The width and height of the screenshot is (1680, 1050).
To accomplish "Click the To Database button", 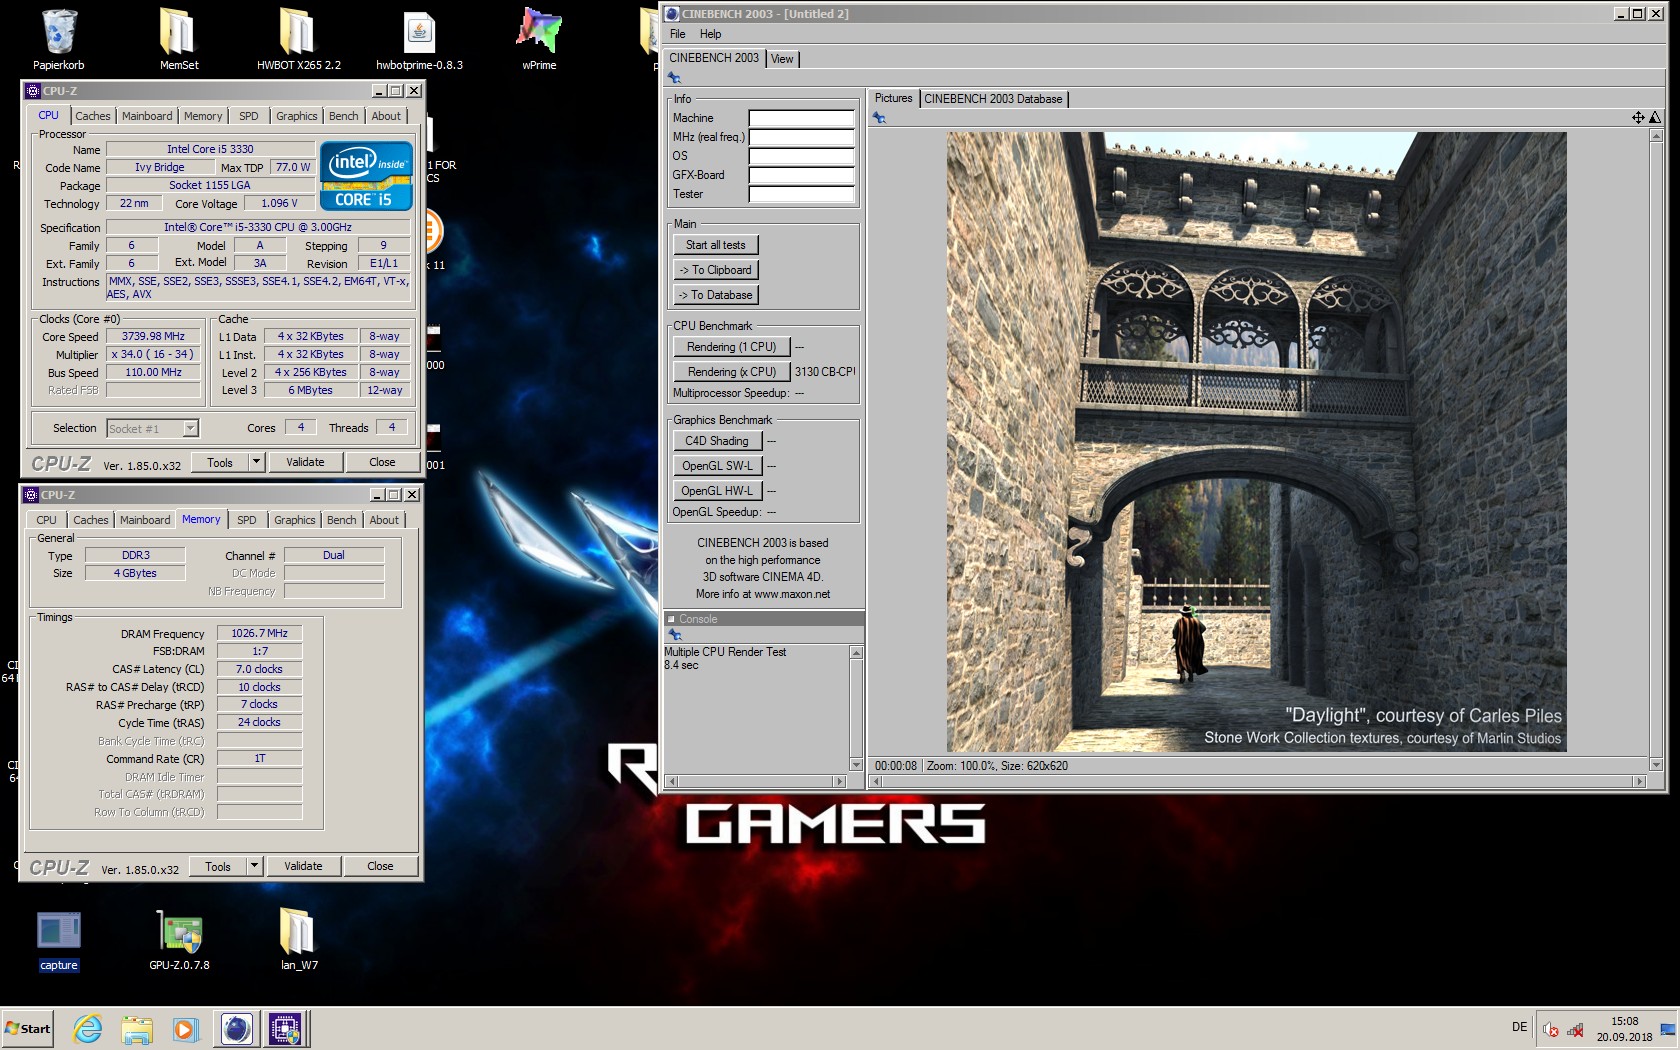I will [716, 295].
